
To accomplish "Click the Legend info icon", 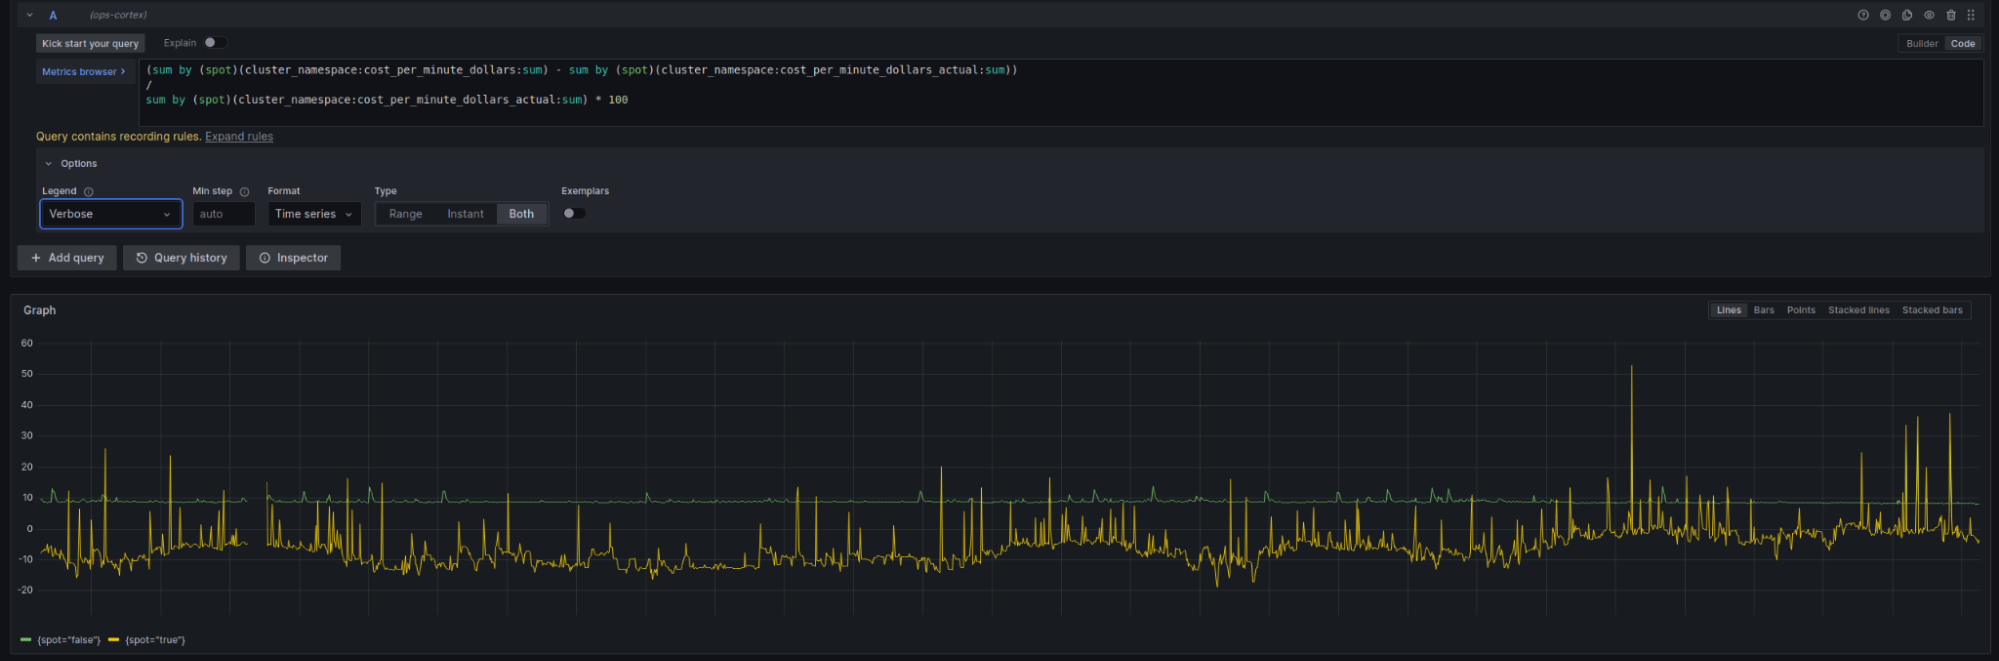I will 89,192.
